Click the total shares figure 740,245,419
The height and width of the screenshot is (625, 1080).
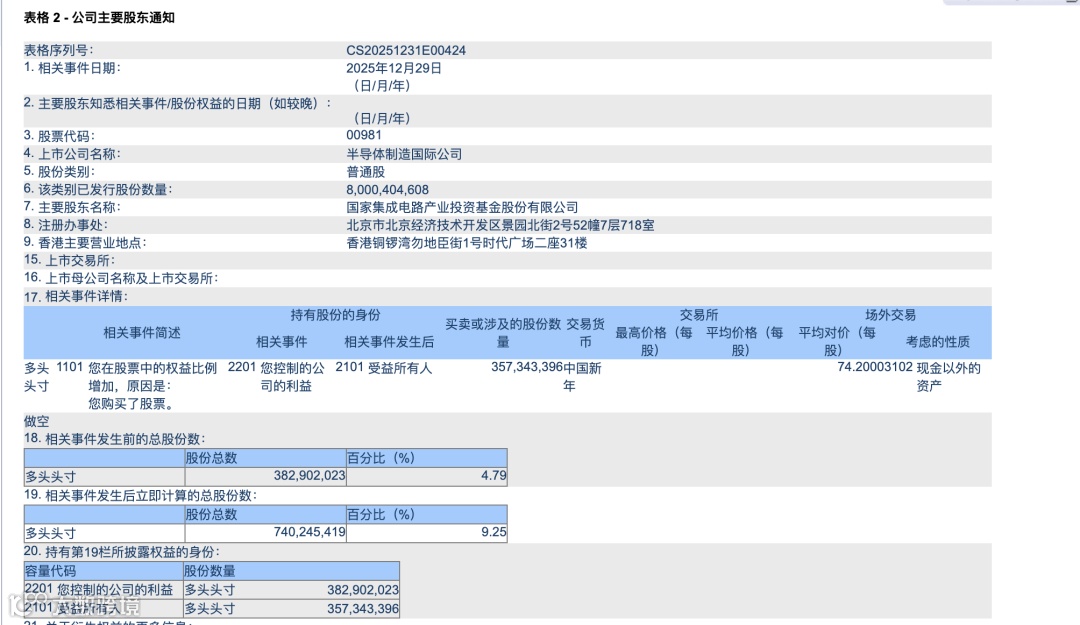(x=309, y=532)
